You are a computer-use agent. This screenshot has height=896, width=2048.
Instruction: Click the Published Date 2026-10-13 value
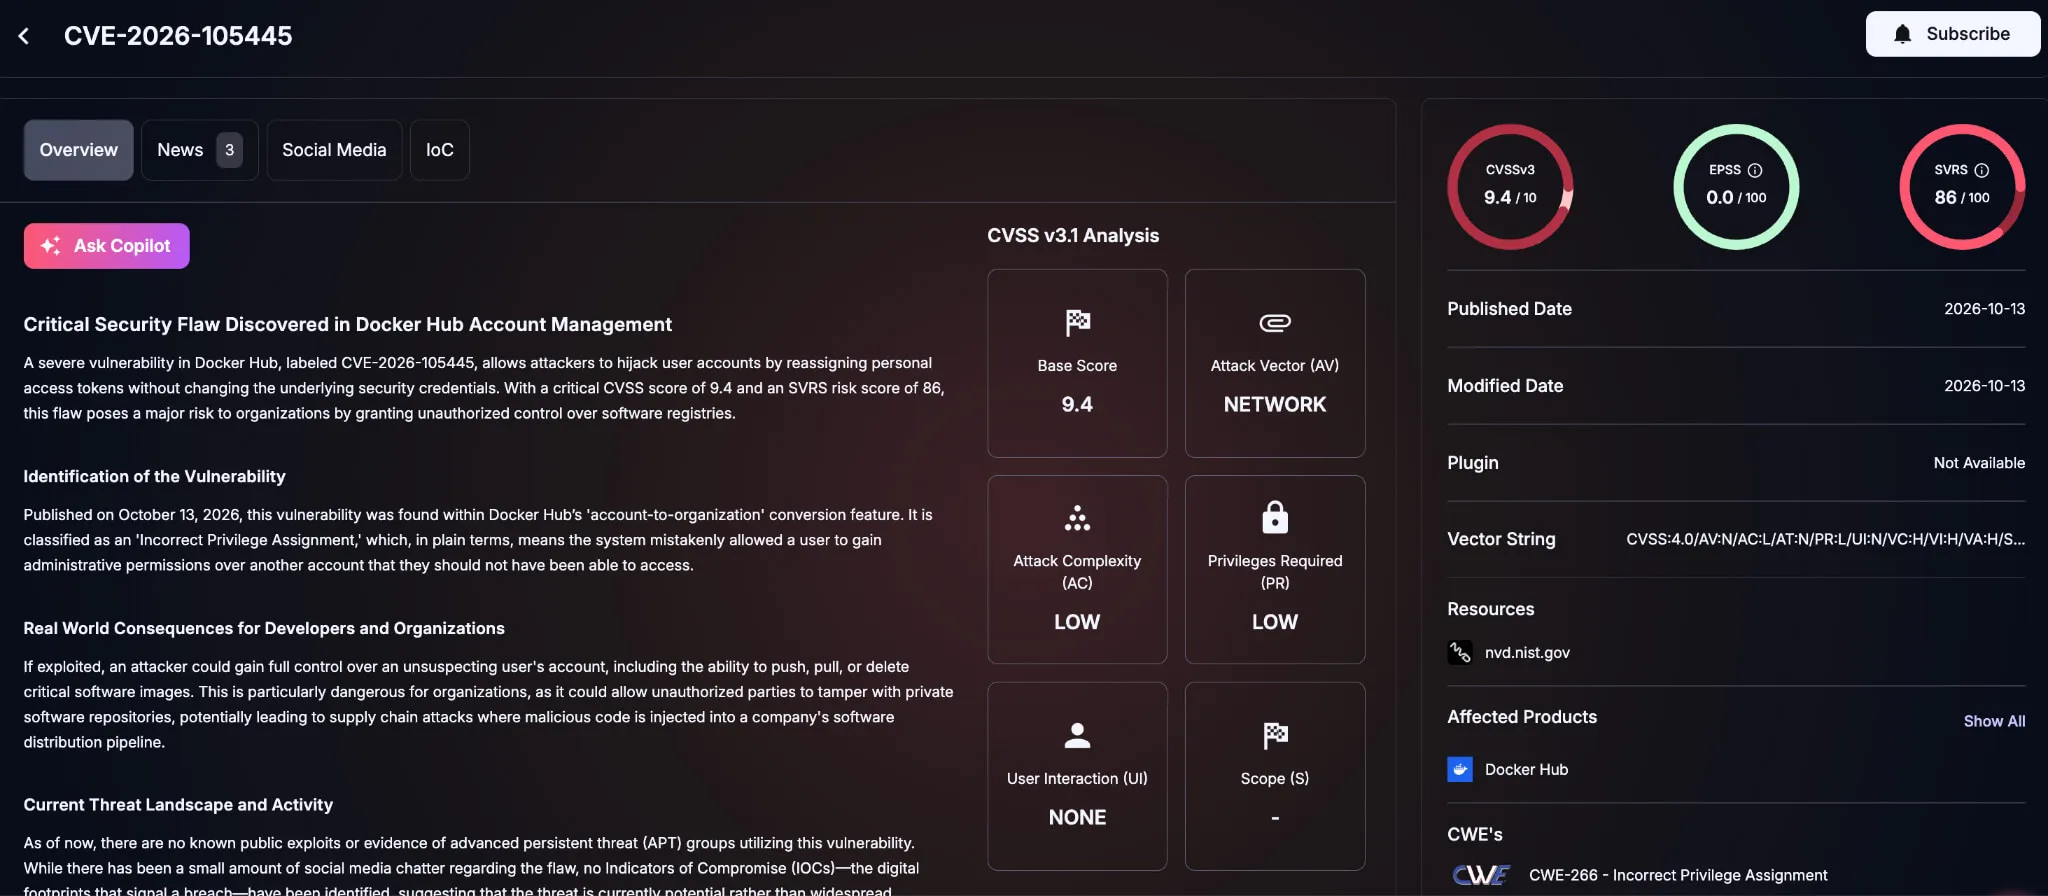[x=1984, y=309]
